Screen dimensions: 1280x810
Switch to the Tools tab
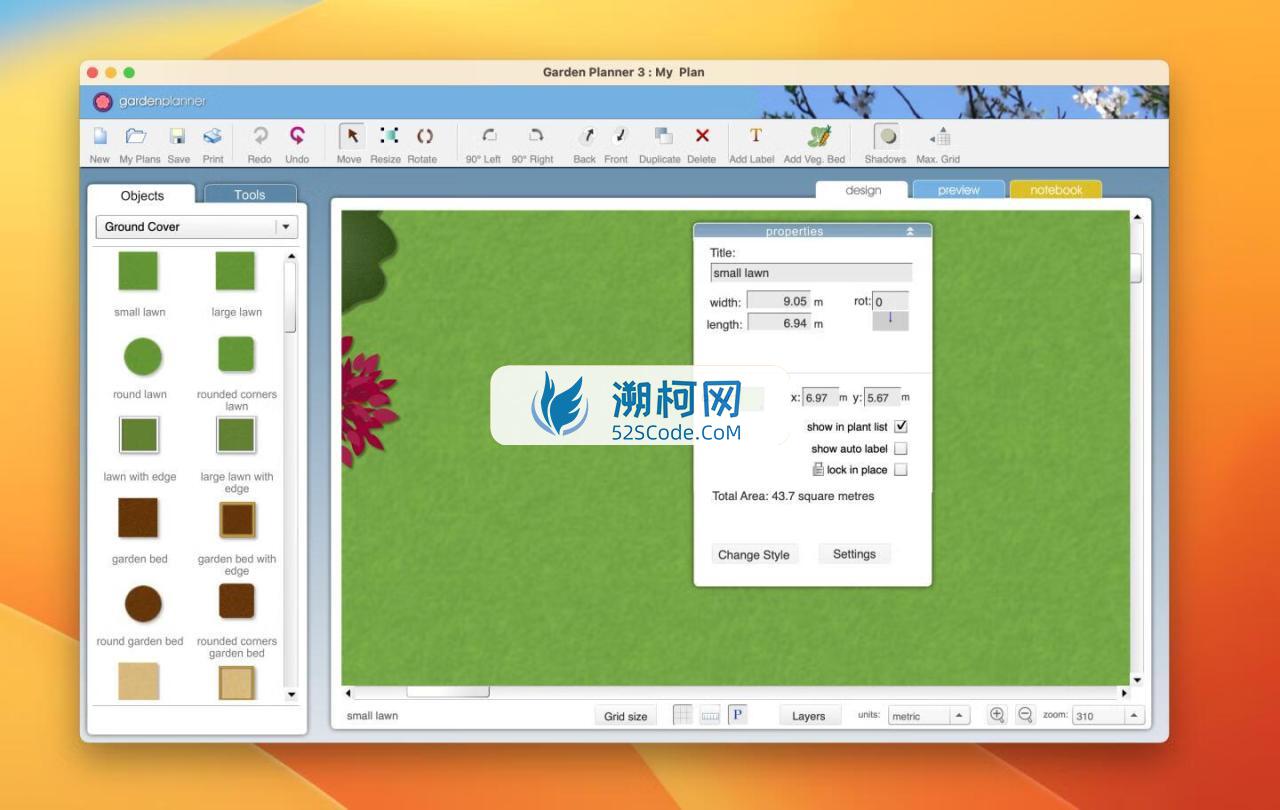coord(250,194)
